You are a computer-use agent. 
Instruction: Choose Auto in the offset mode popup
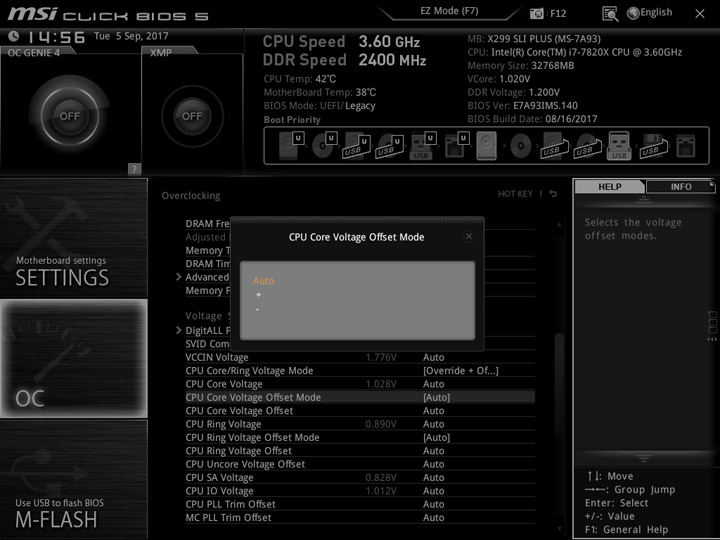pyautogui.click(x=264, y=281)
